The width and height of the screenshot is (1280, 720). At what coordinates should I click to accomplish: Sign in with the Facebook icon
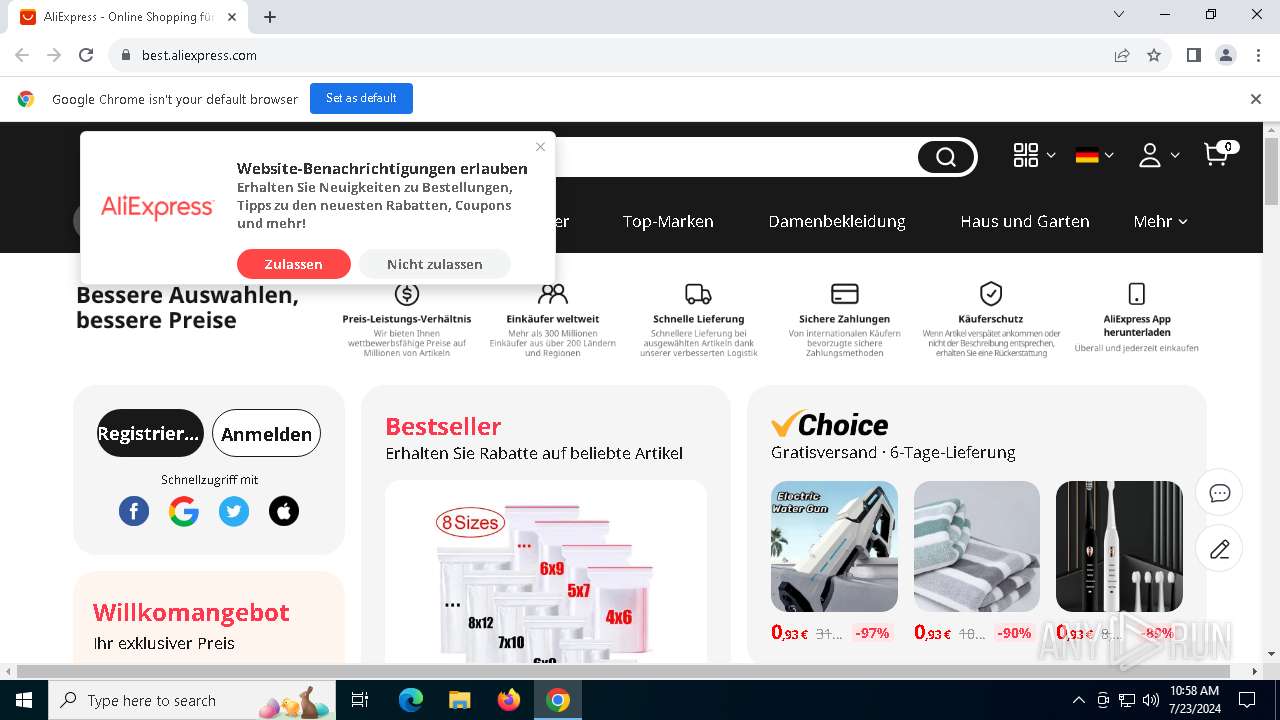coord(134,511)
